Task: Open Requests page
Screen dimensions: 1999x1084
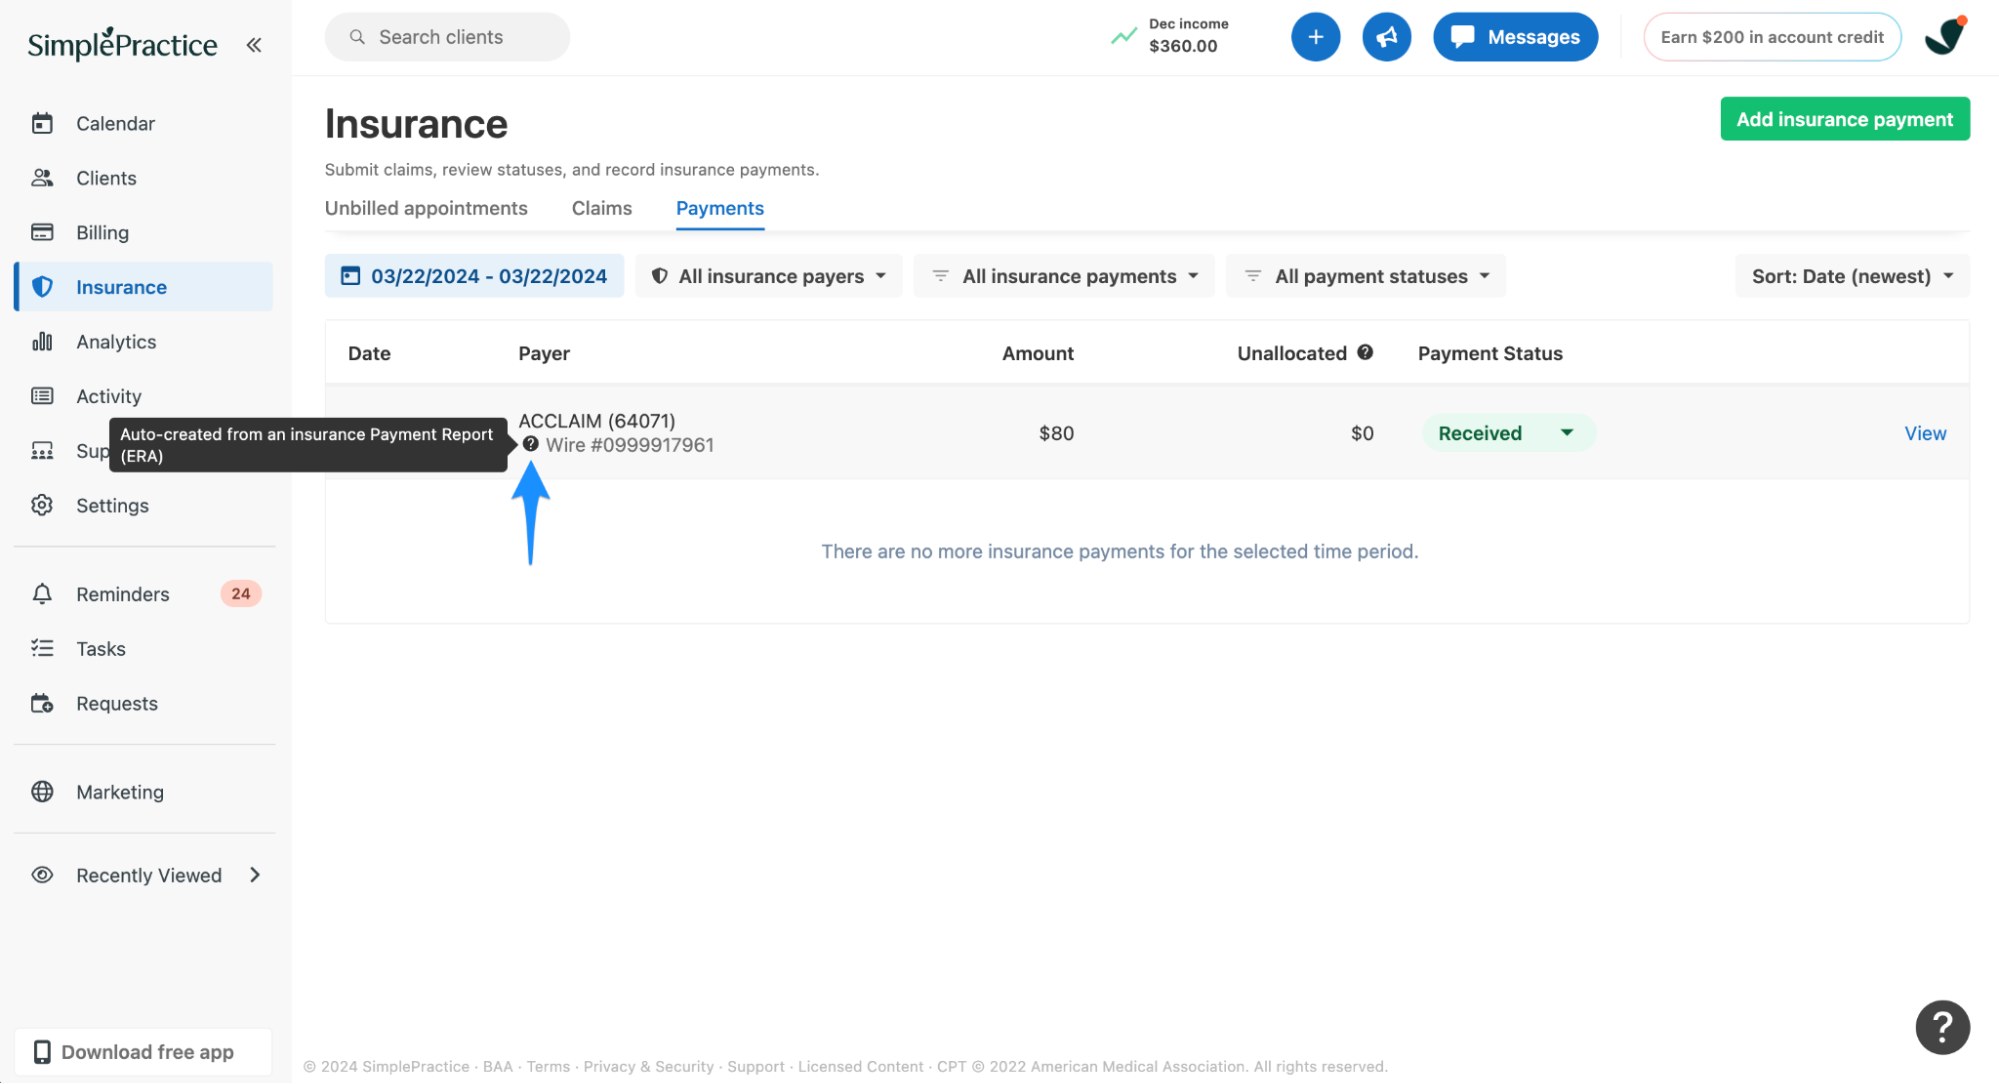Action: (x=116, y=703)
